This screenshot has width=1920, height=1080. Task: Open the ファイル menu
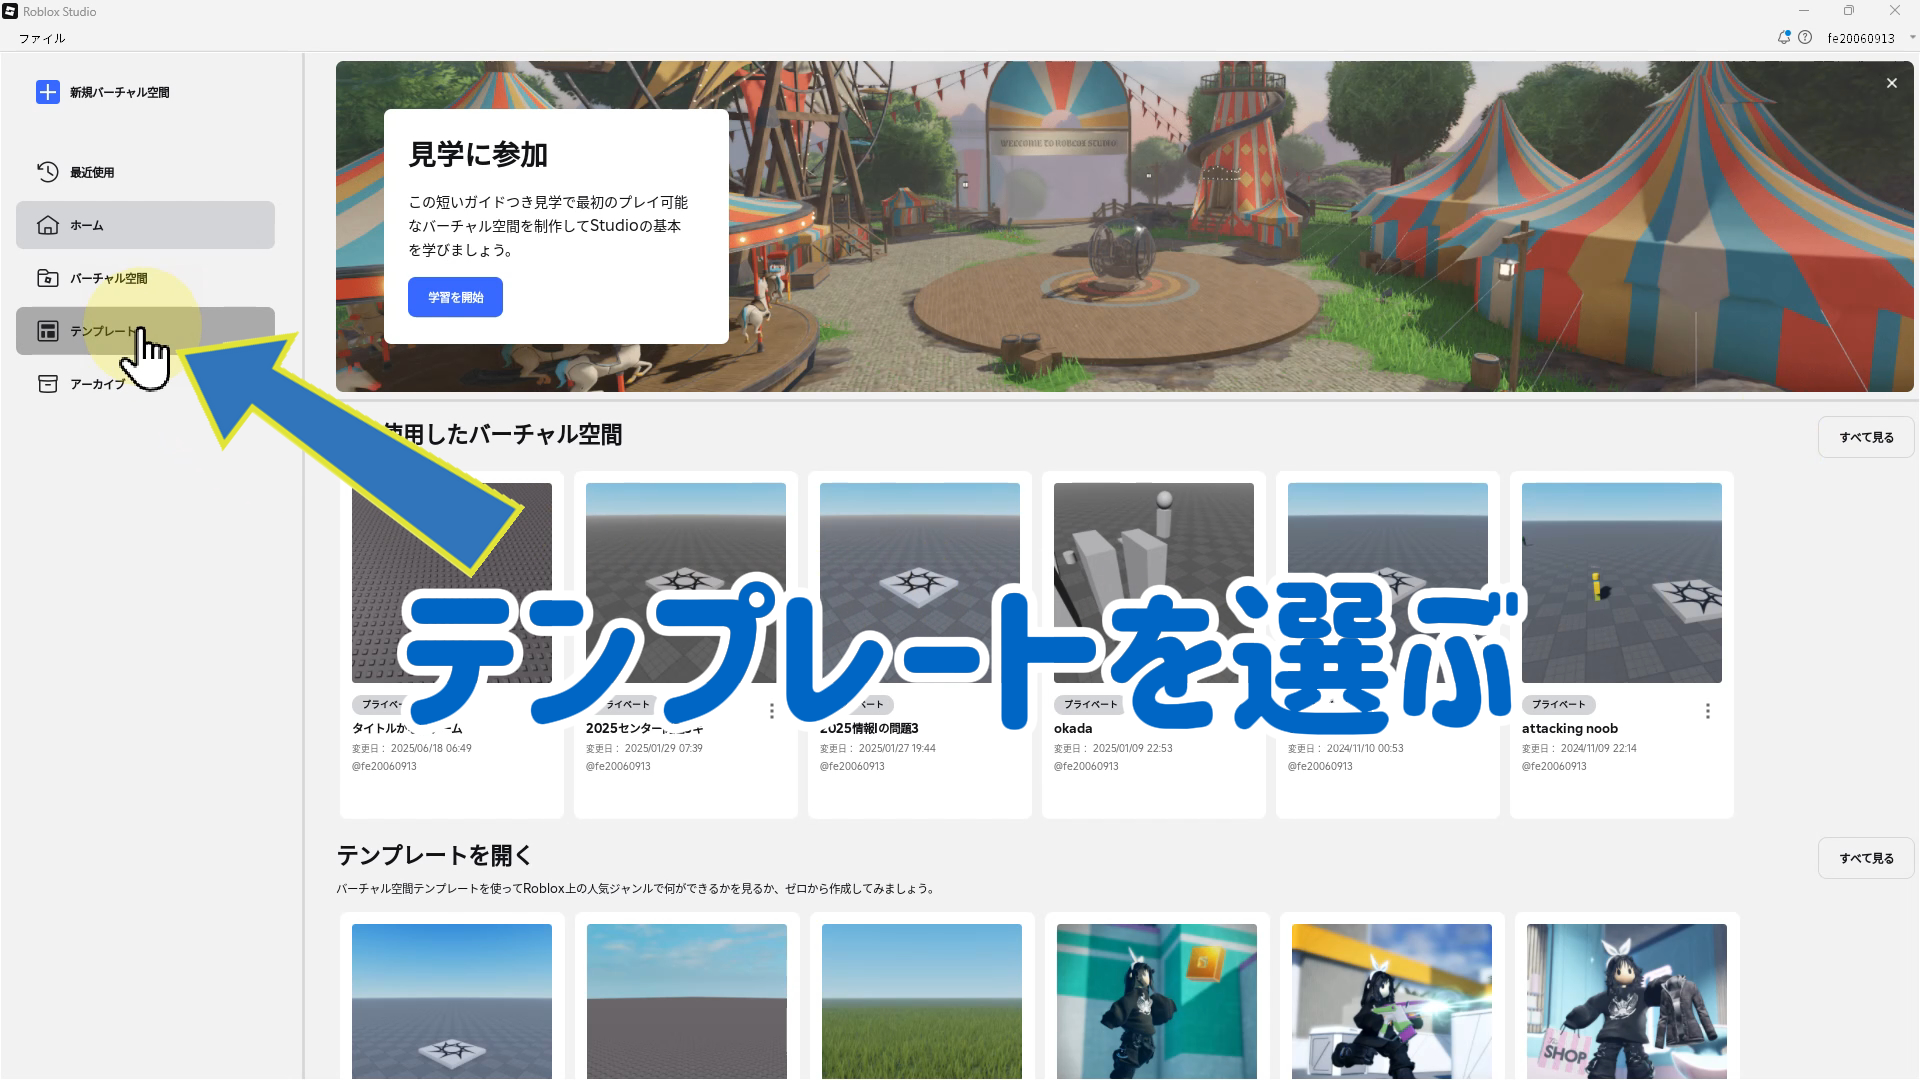click(x=42, y=38)
